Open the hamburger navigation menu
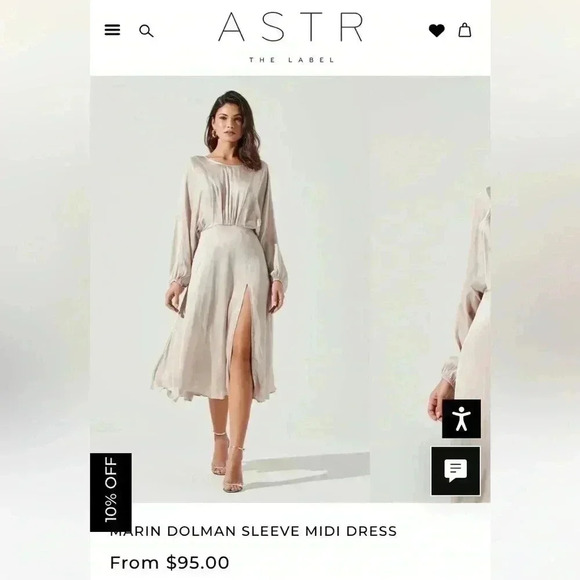The width and height of the screenshot is (580, 580). click(112, 30)
